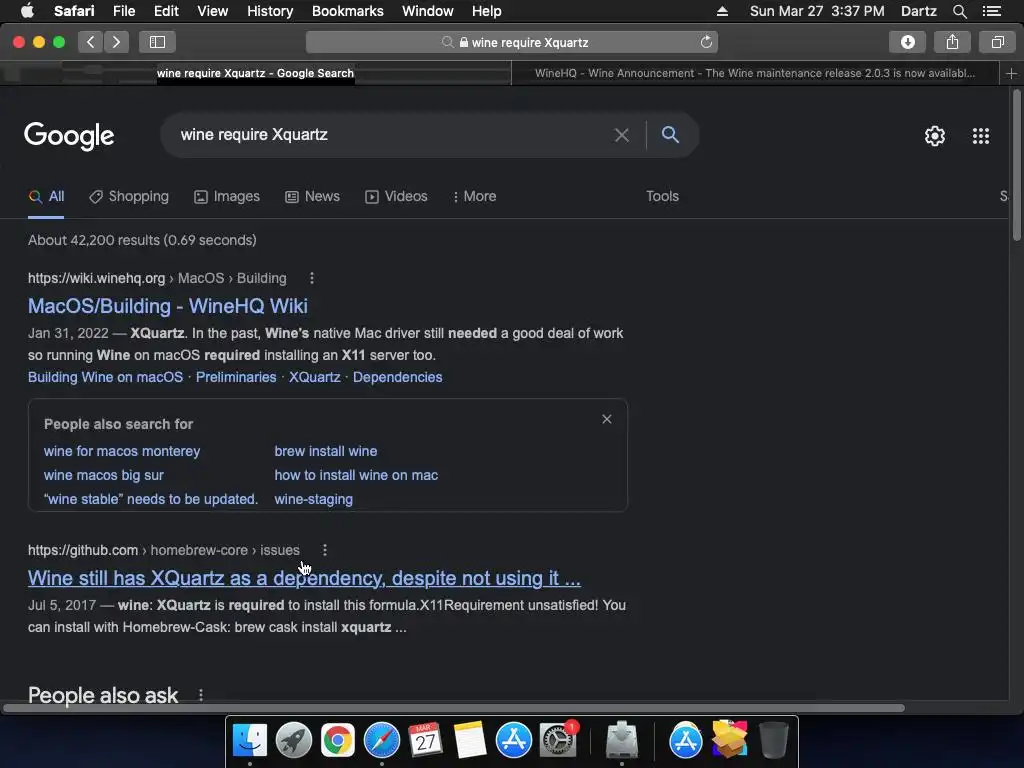Open the Share button in Safari's toolbar

coord(952,42)
